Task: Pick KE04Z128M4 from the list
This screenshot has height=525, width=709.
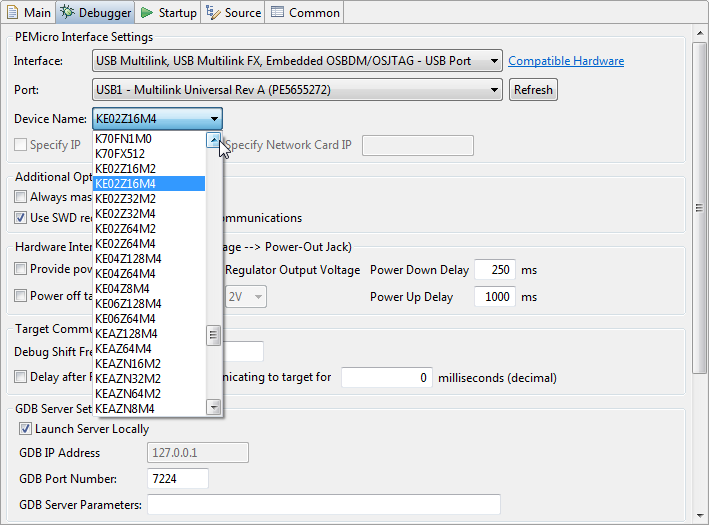Action: [x=149, y=259]
